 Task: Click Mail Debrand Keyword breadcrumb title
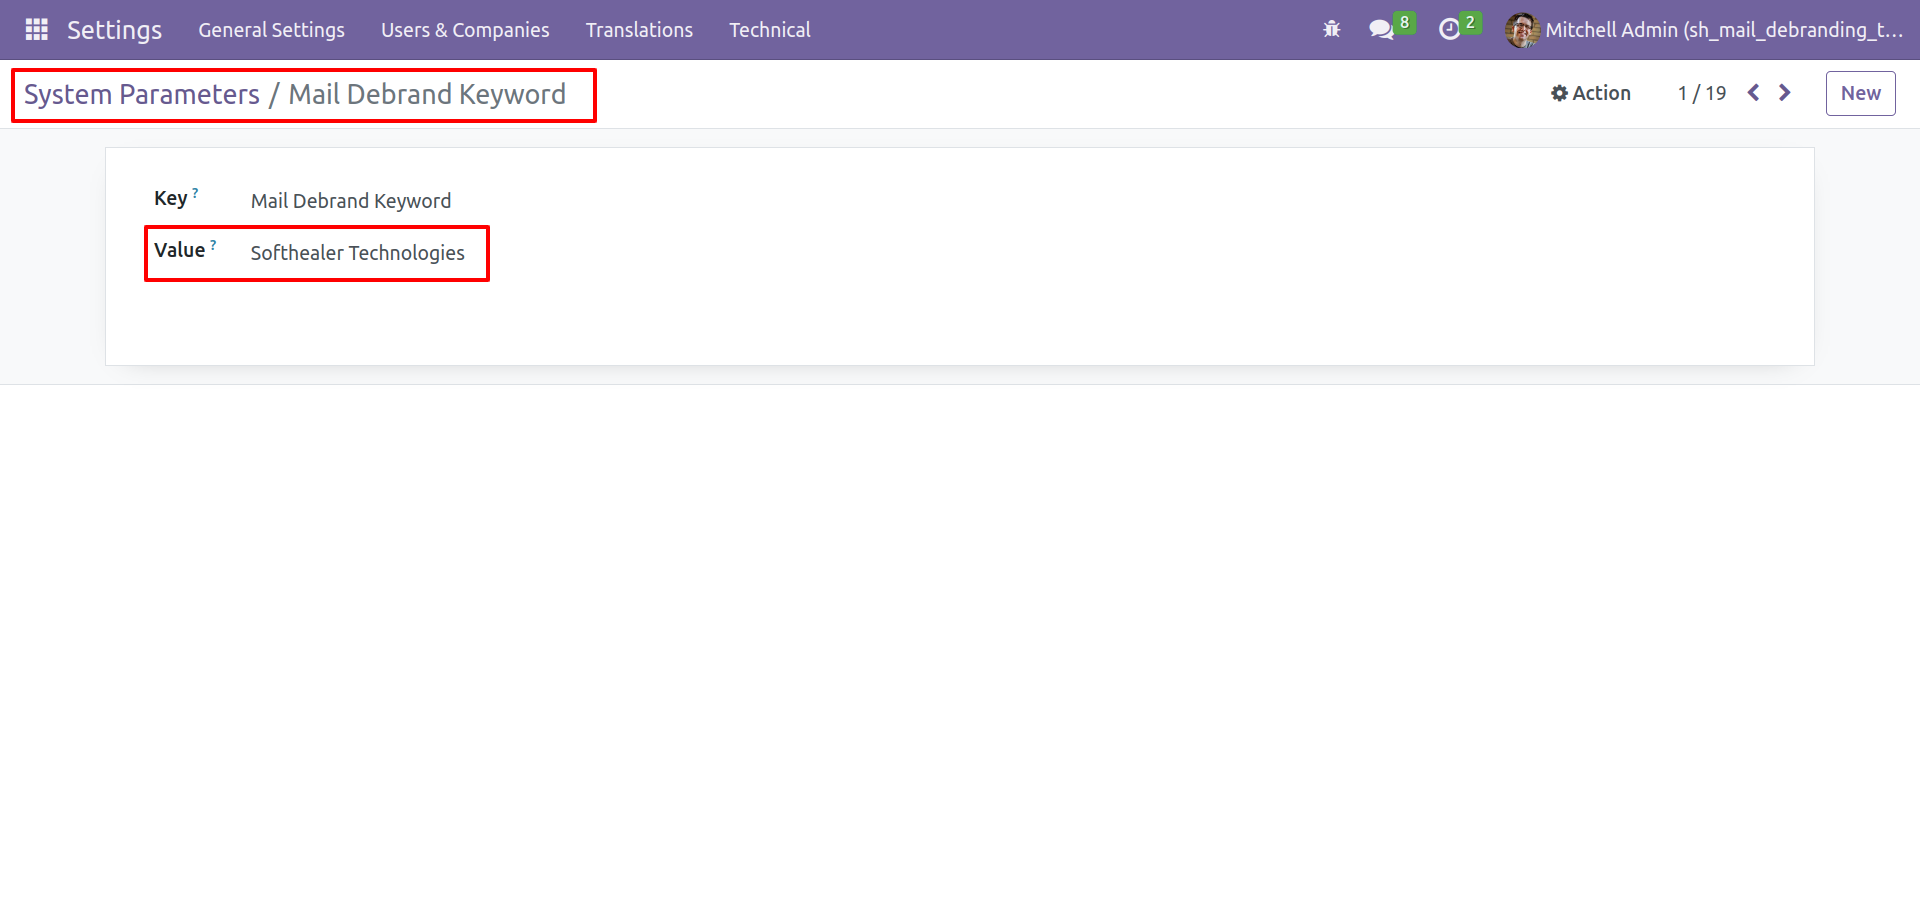(427, 94)
